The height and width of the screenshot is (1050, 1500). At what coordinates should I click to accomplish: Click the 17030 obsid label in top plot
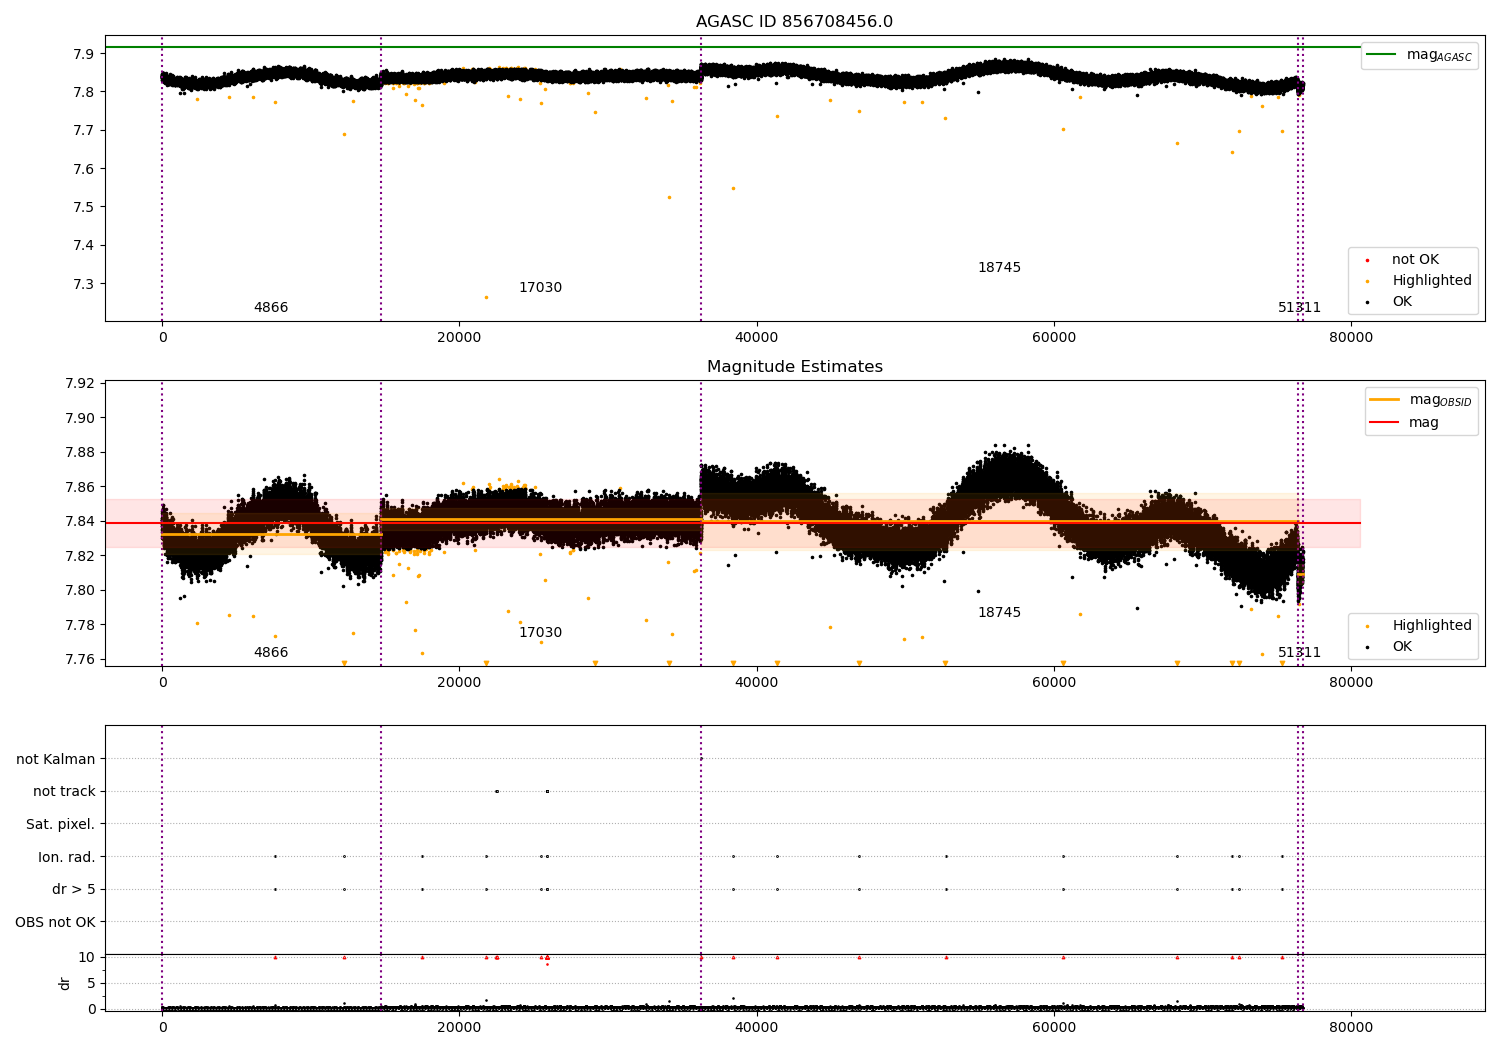(540, 288)
